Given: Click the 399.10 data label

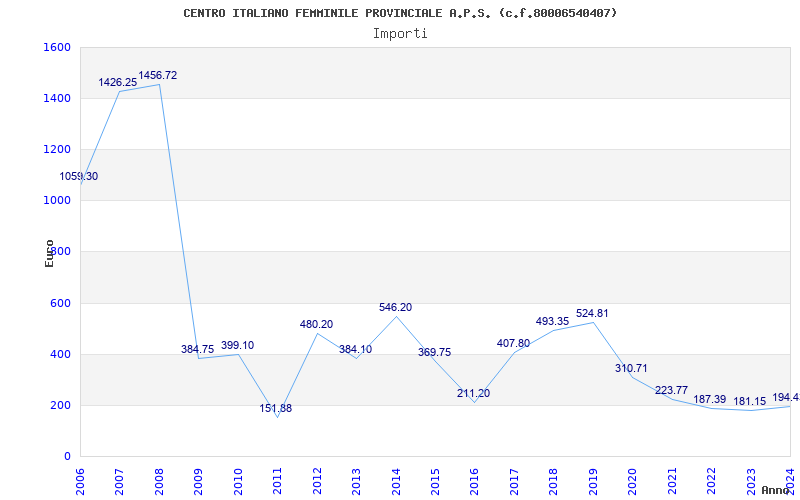Looking at the screenshot, I should (x=237, y=345).
